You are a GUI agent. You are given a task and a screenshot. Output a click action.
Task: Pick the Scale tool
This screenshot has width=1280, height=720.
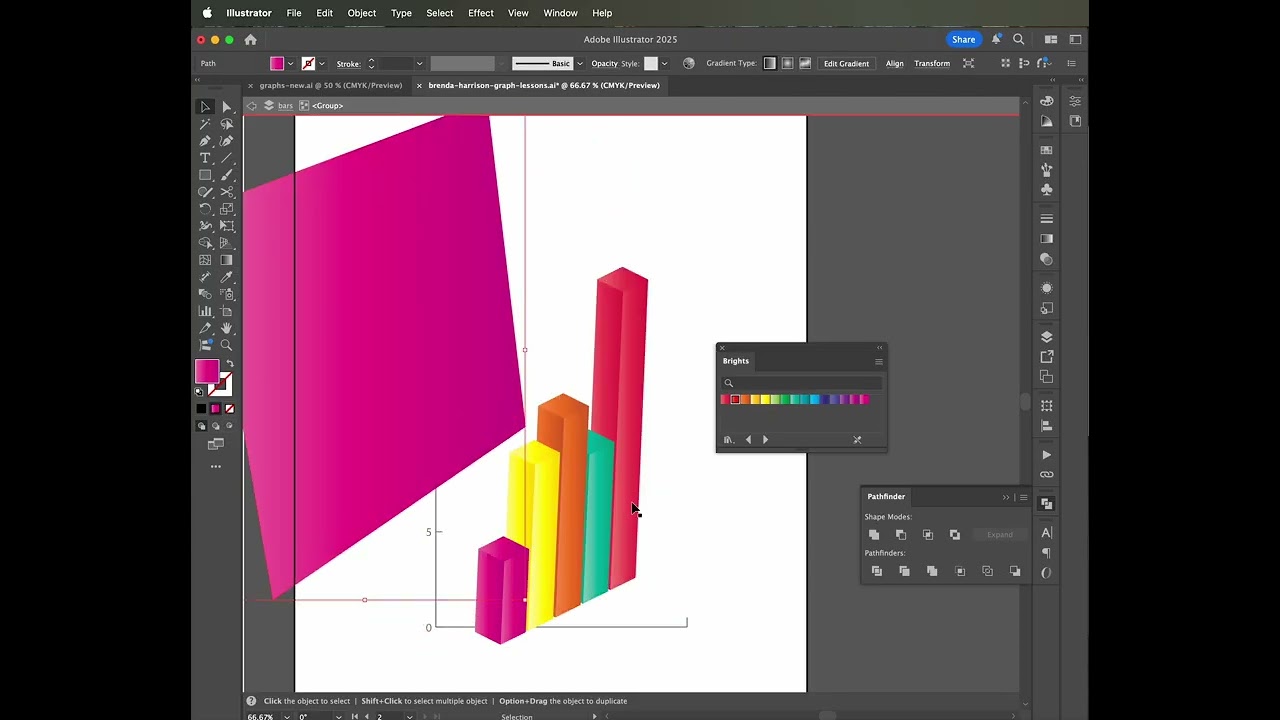(227, 209)
